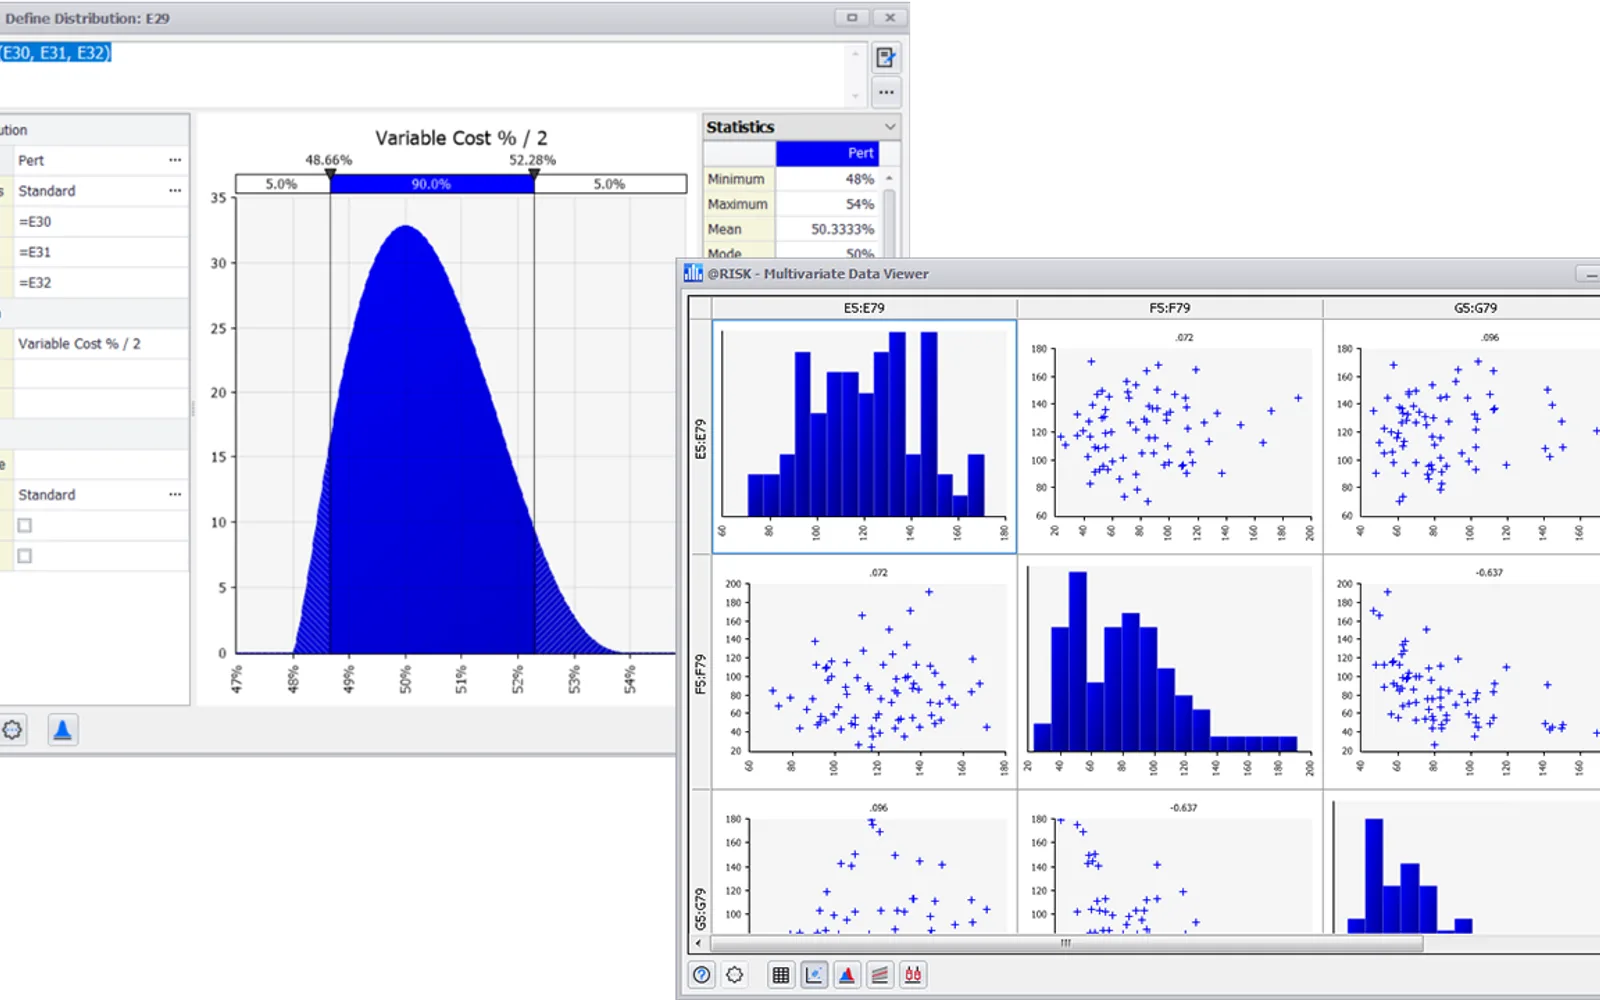This screenshot has width=1600, height=1000.
Task: Select the =E32 parameter cell
Action: tap(101, 283)
